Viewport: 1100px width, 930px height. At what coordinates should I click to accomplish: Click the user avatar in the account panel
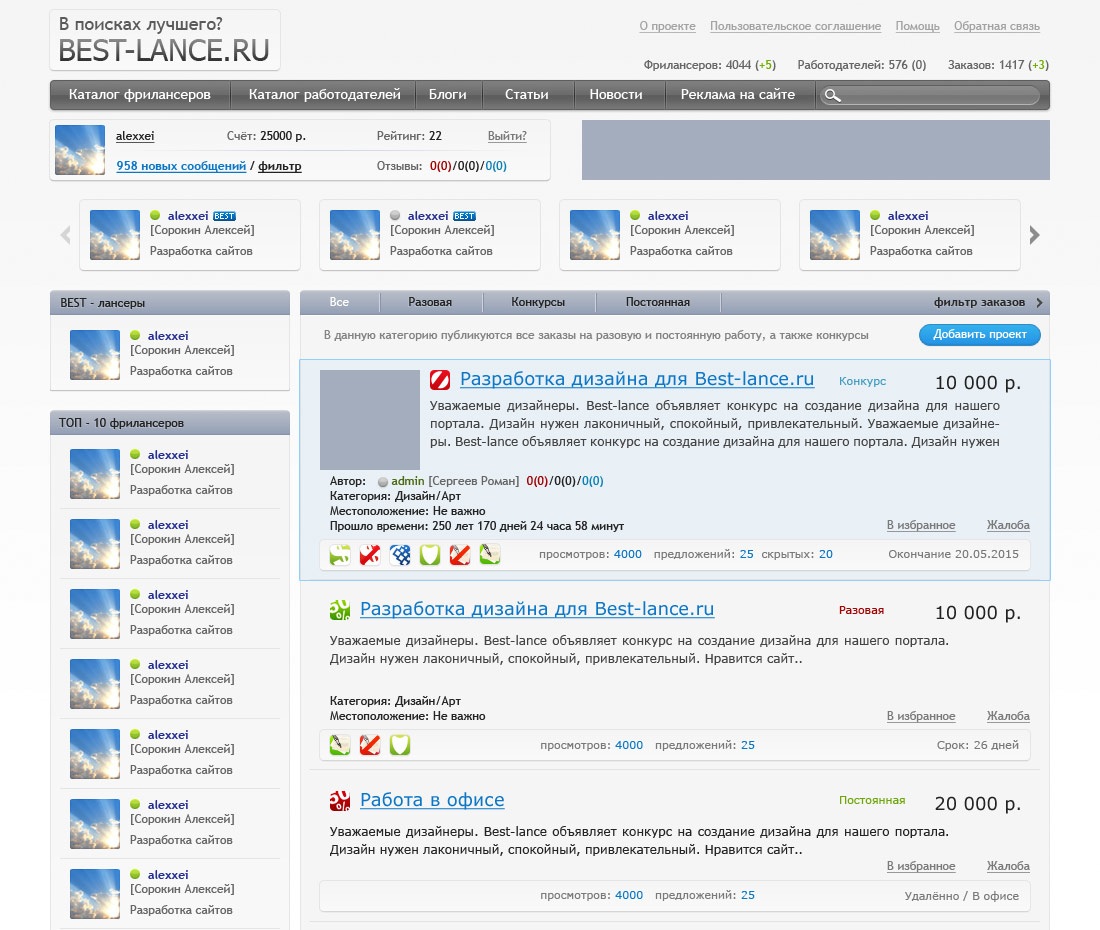pos(80,150)
